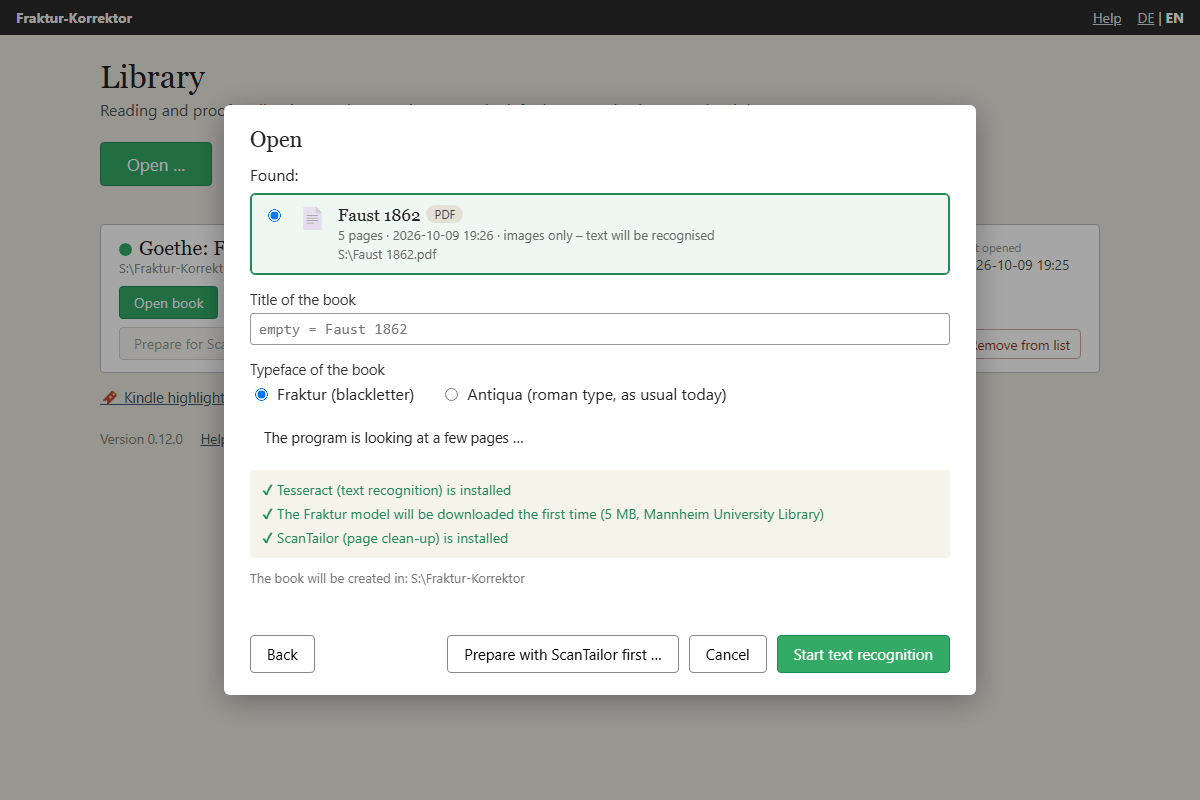1200x800 pixels.
Task: Cancel the Open dialog
Action: click(727, 654)
